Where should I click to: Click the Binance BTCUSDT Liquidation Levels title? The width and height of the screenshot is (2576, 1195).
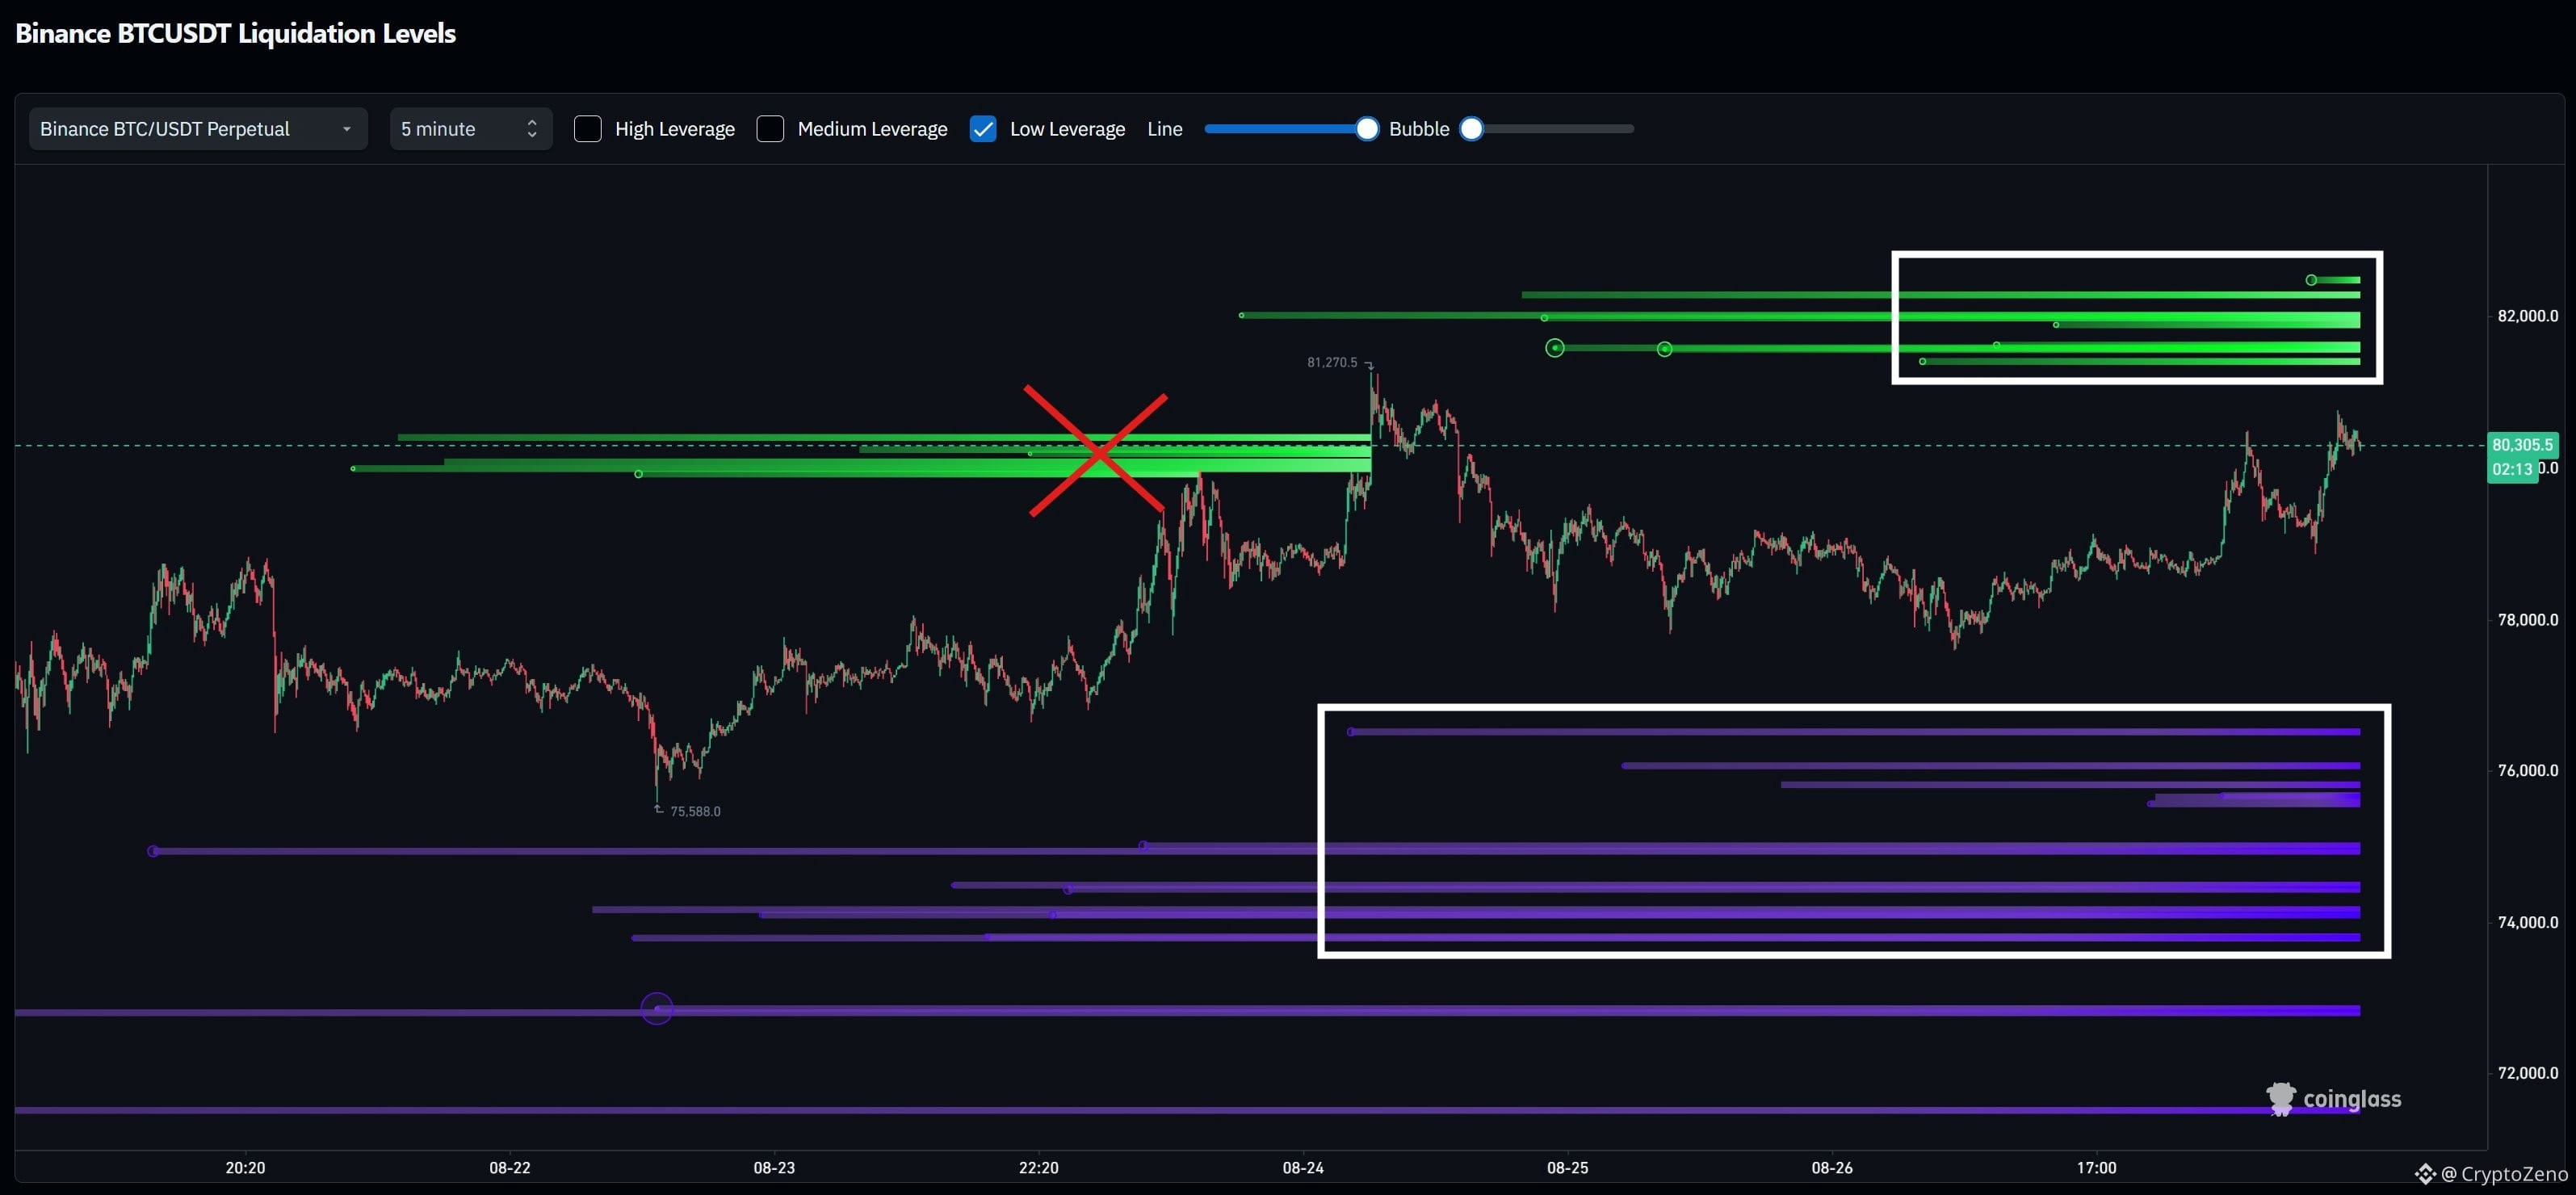point(236,34)
